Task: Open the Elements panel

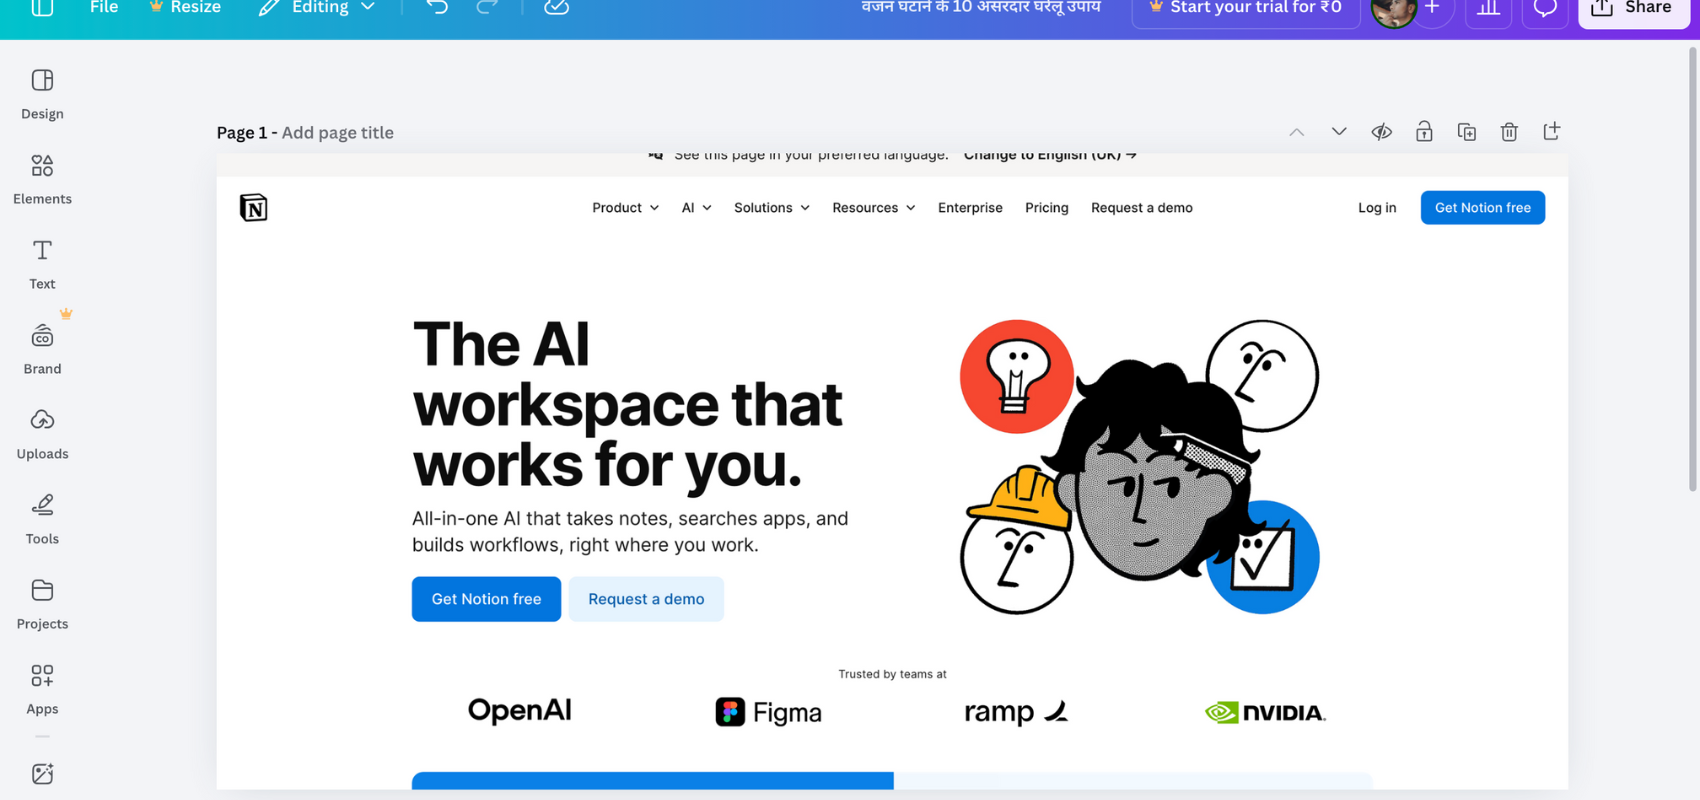Action: (x=42, y=180)
